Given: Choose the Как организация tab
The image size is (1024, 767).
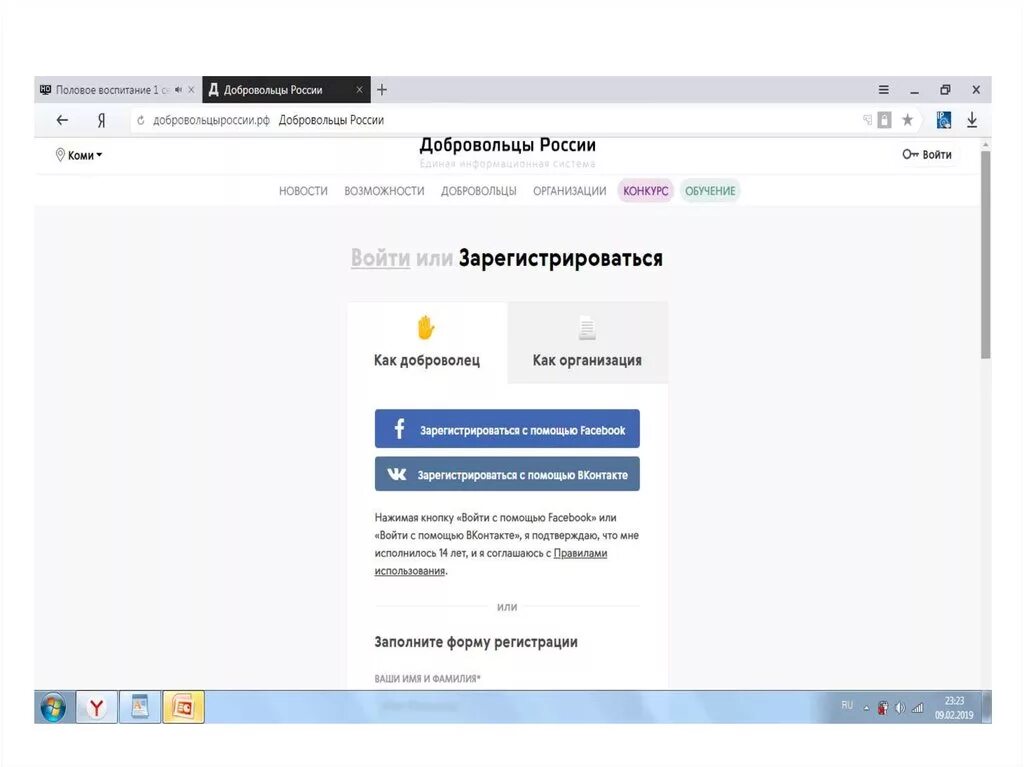Looking at the screenshot, I should click(587, 342).
